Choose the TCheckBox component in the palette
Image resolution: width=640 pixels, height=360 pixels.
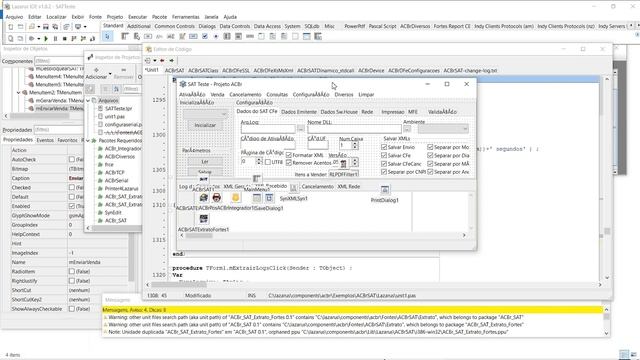pyautogui.click(x=205, y=36)
